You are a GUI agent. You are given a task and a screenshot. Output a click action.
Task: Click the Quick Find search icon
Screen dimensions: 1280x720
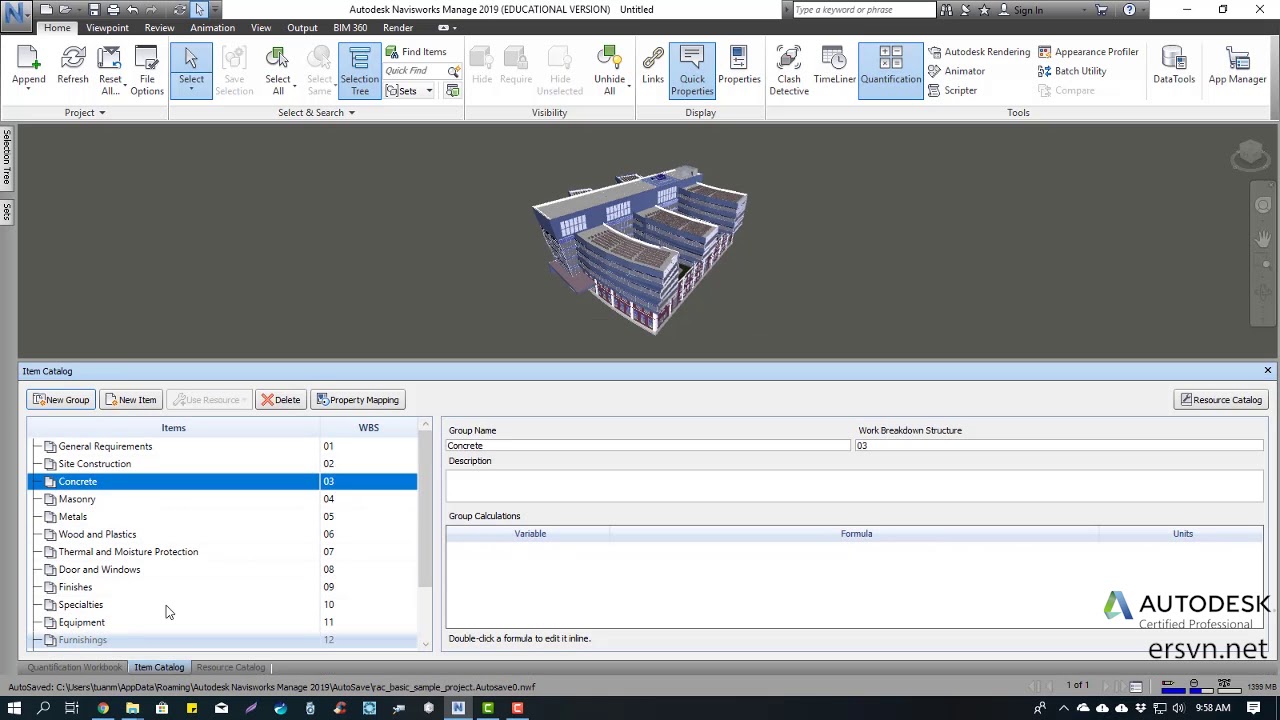(x=454, y=71)
